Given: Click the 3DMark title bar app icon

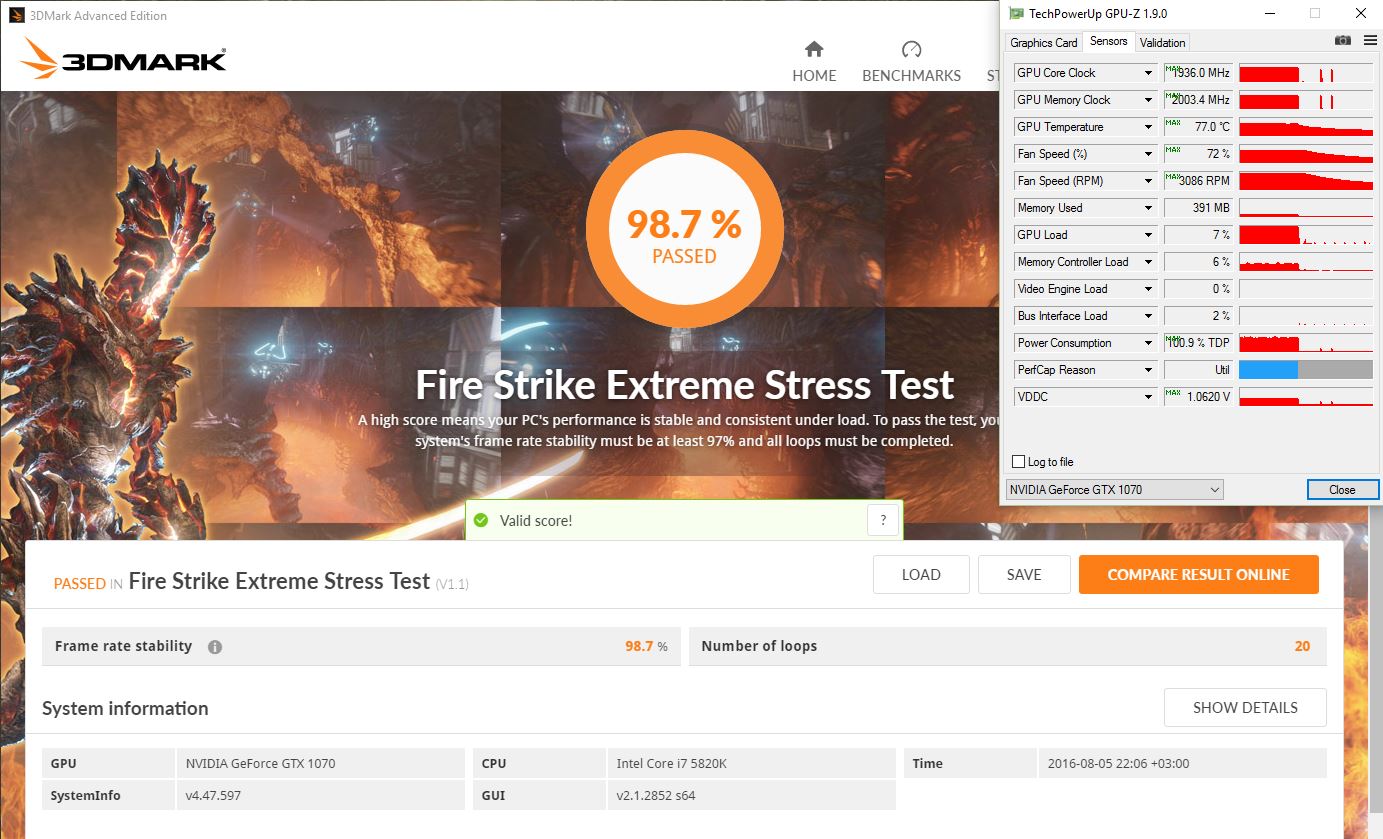Looking at the screenshot, I should click(16, 15).
